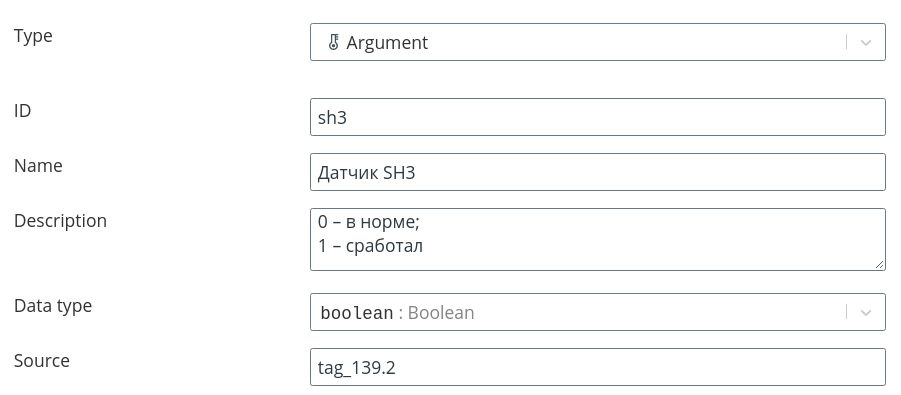The image size is (901, 395).
Task: Click the thermometer icon beside Argument
Action: (x=333, y=42)
